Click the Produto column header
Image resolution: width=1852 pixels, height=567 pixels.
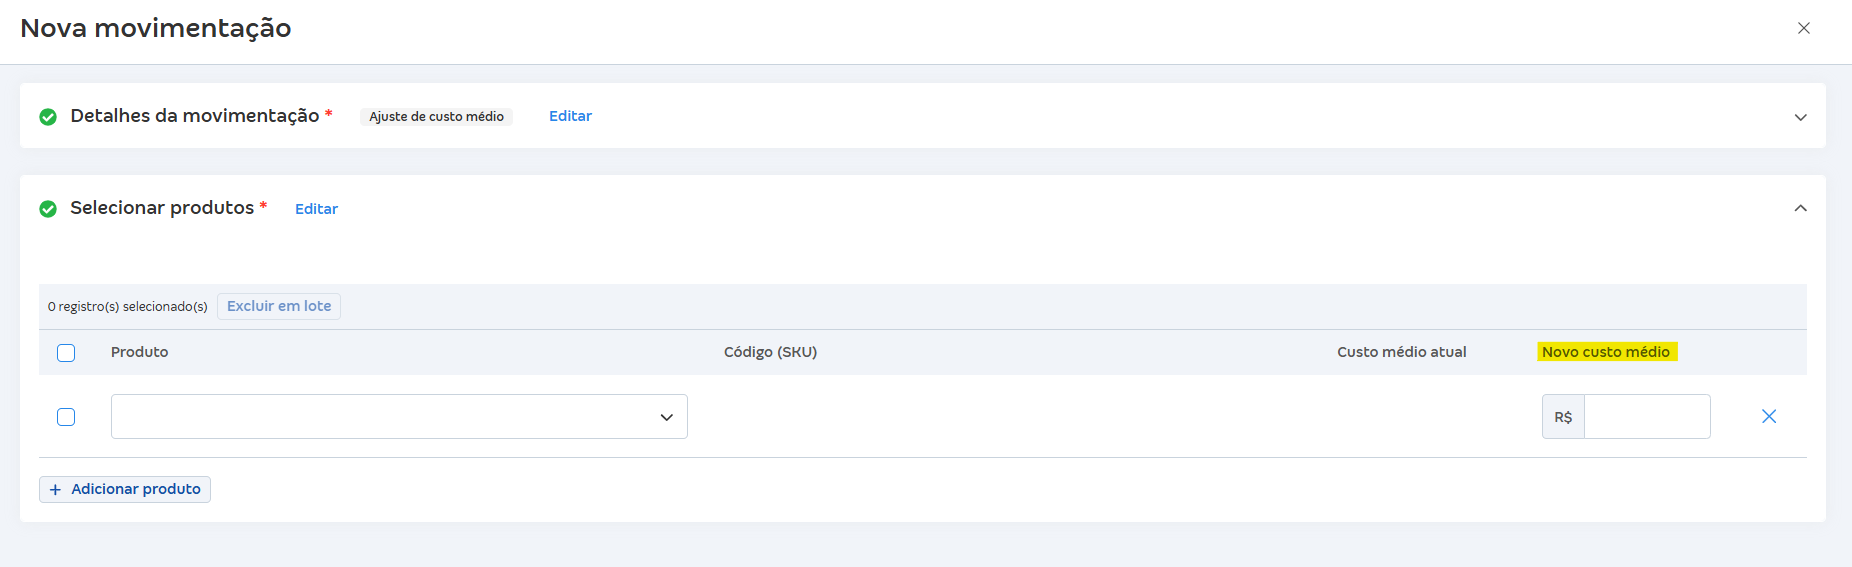139,352
